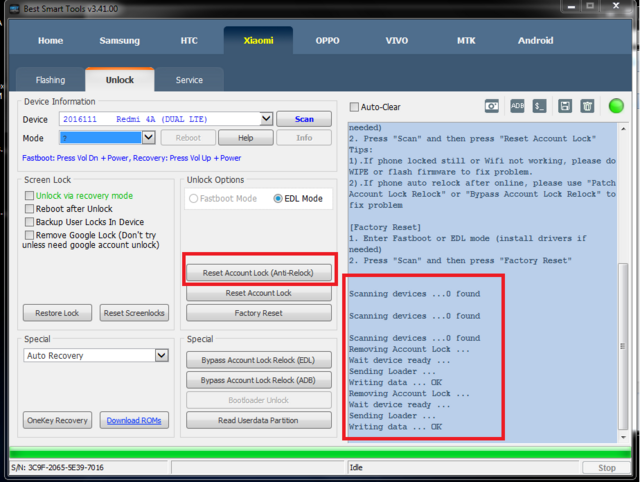Check Unlock via recovery mode
Screen dimensions: 640x482
(29, 195)
